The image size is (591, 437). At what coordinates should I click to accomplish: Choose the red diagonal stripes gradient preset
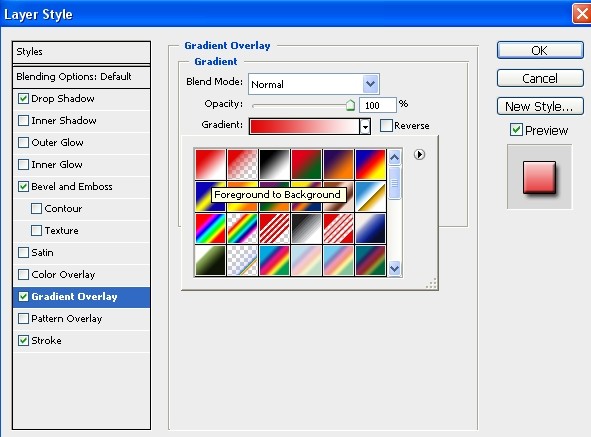[274, 228]
